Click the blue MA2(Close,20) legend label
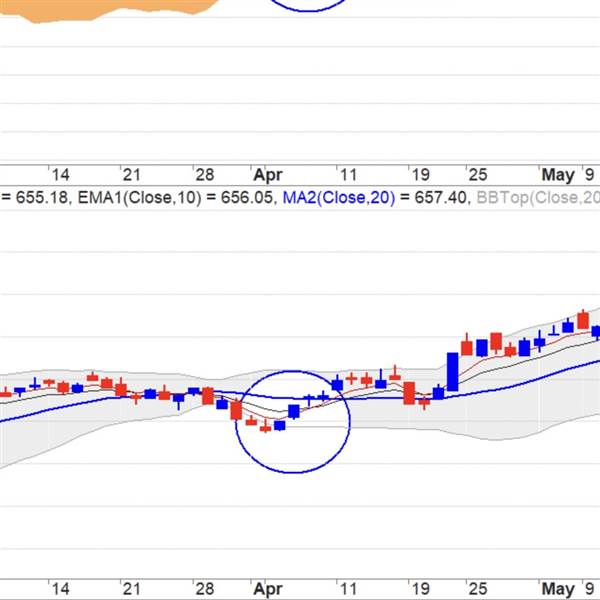 pyautogui.click(x=339, y=197)
